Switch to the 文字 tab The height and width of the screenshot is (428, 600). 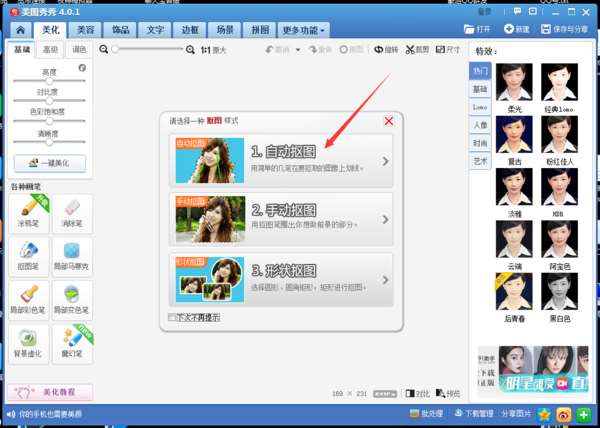click(155, 30)
